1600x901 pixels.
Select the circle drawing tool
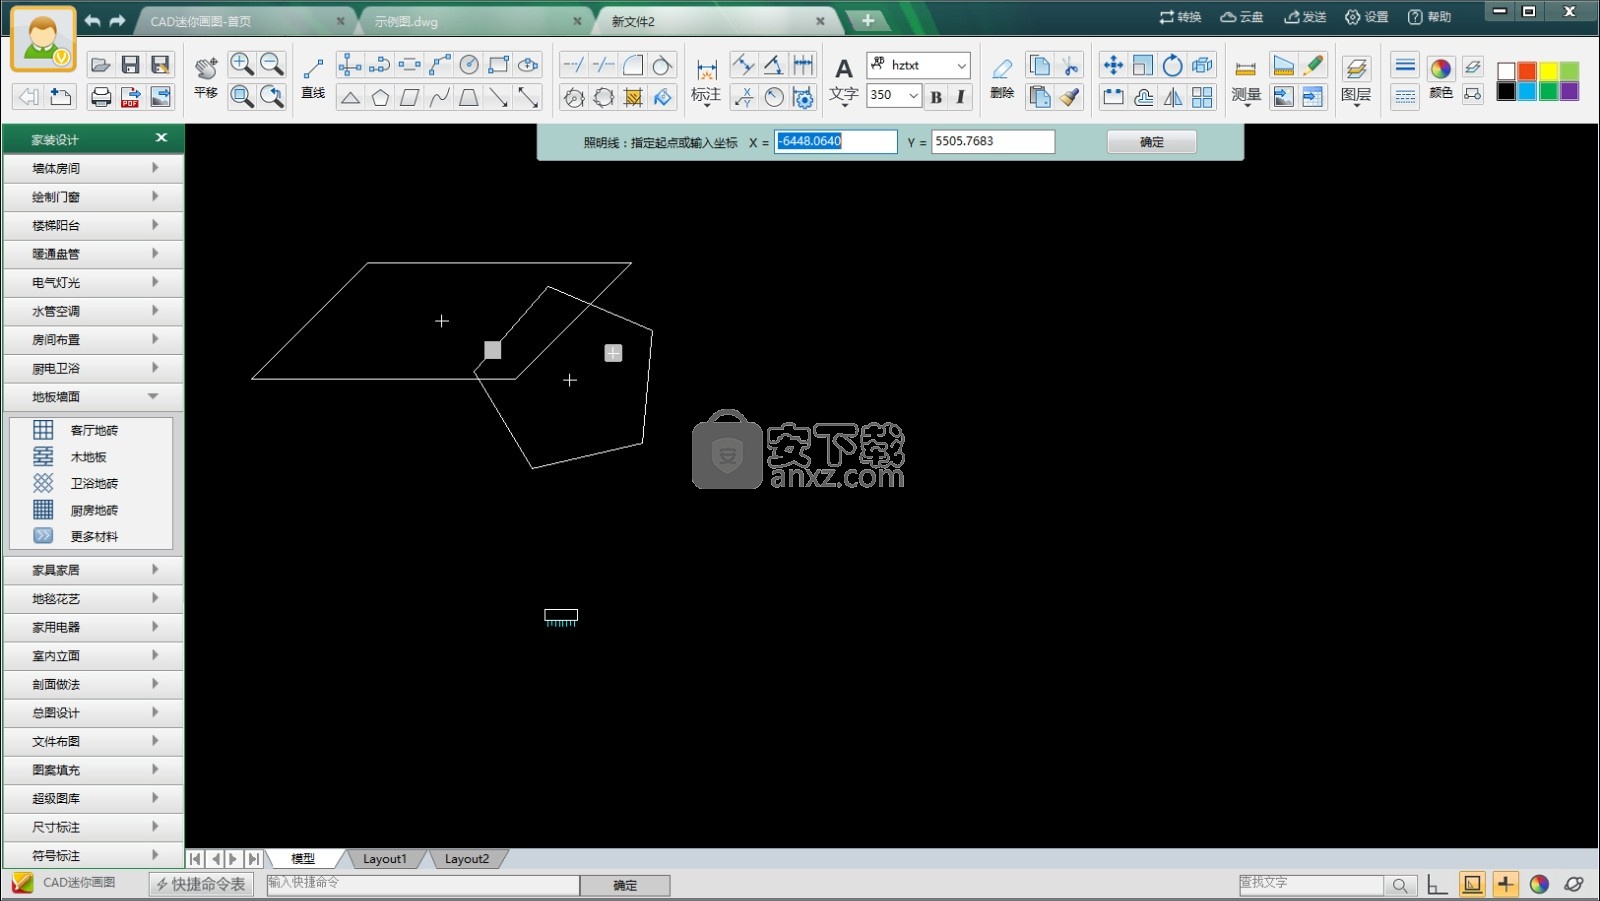click(469, 66)
